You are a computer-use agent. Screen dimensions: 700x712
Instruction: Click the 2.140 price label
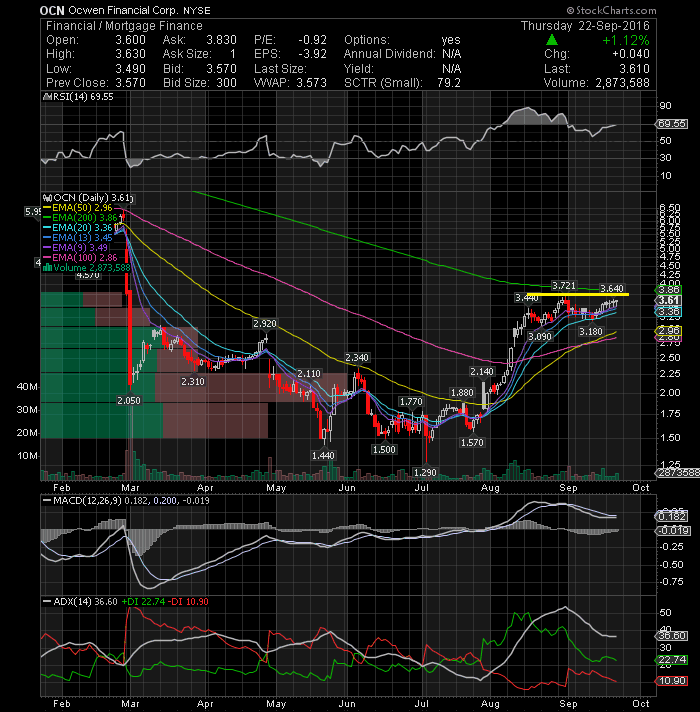tap(482, 371)
